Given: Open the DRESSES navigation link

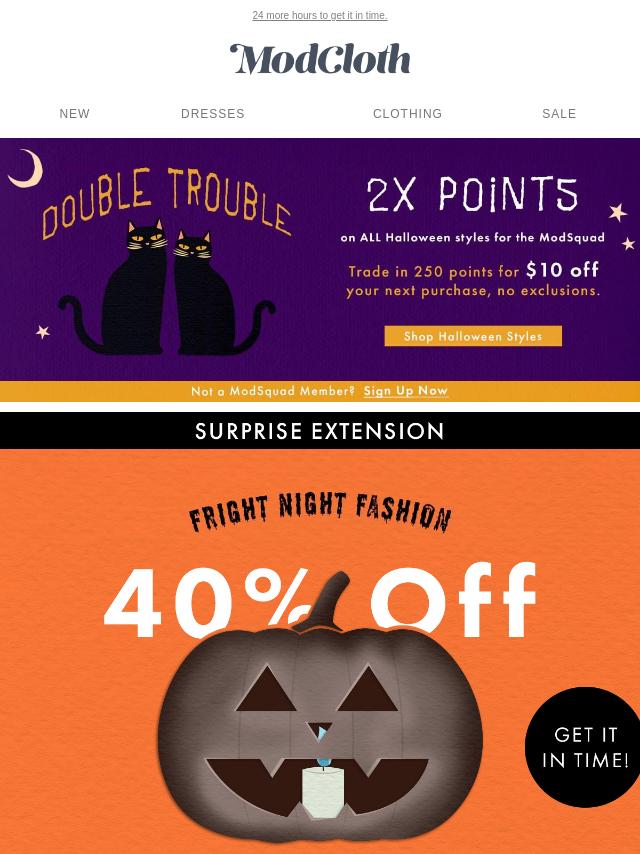Looking at the screenshot, I should click(212, 113).
